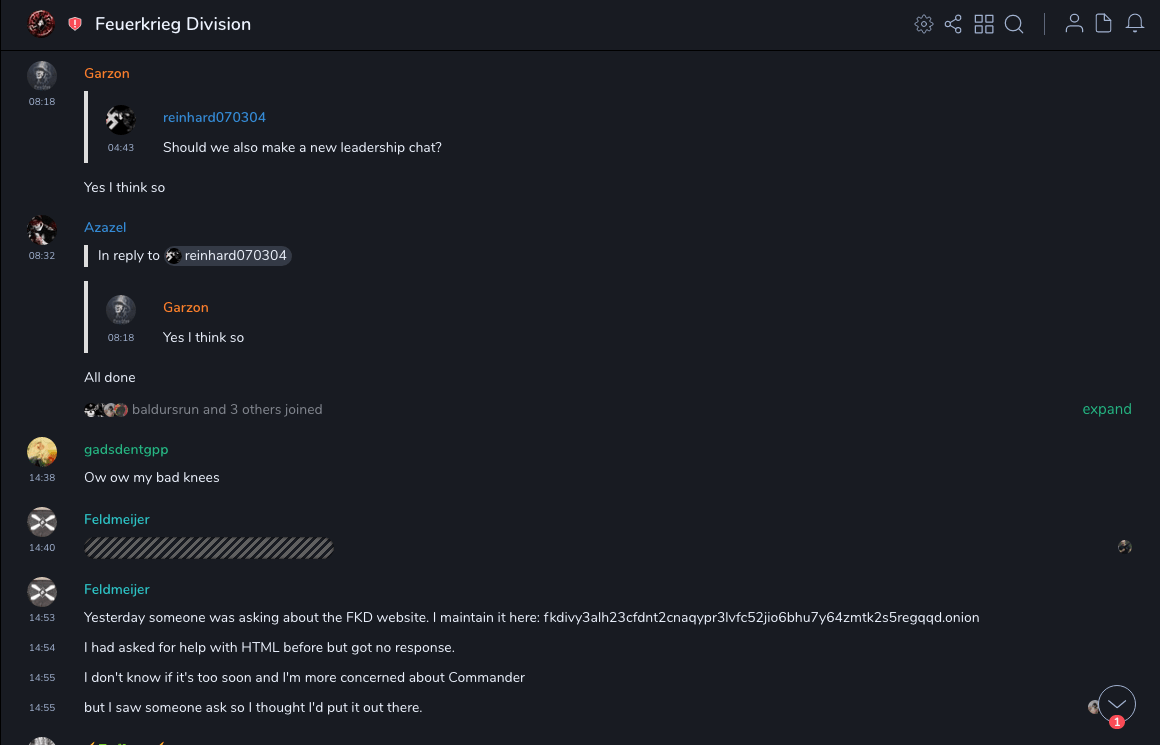This screenshot has height=745, width=1160.
Task: Click the Feuerkrieg Division room avatar
Action: pos(41,24)
